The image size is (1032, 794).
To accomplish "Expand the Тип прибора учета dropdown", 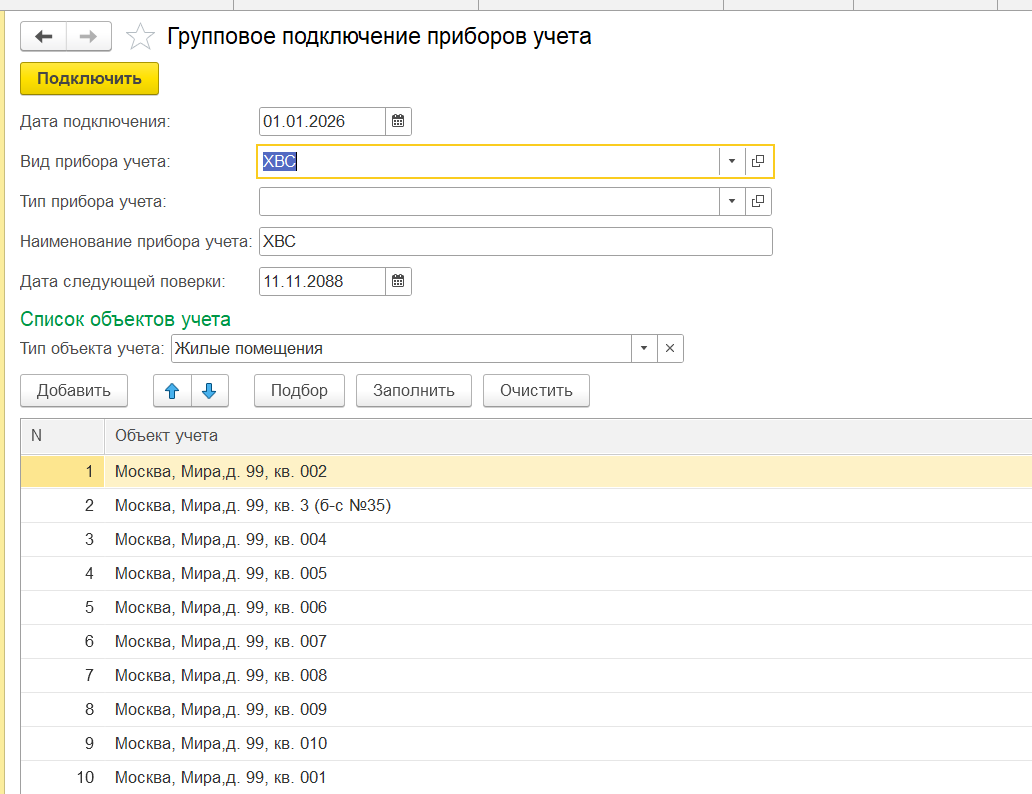I will (731, 202).
